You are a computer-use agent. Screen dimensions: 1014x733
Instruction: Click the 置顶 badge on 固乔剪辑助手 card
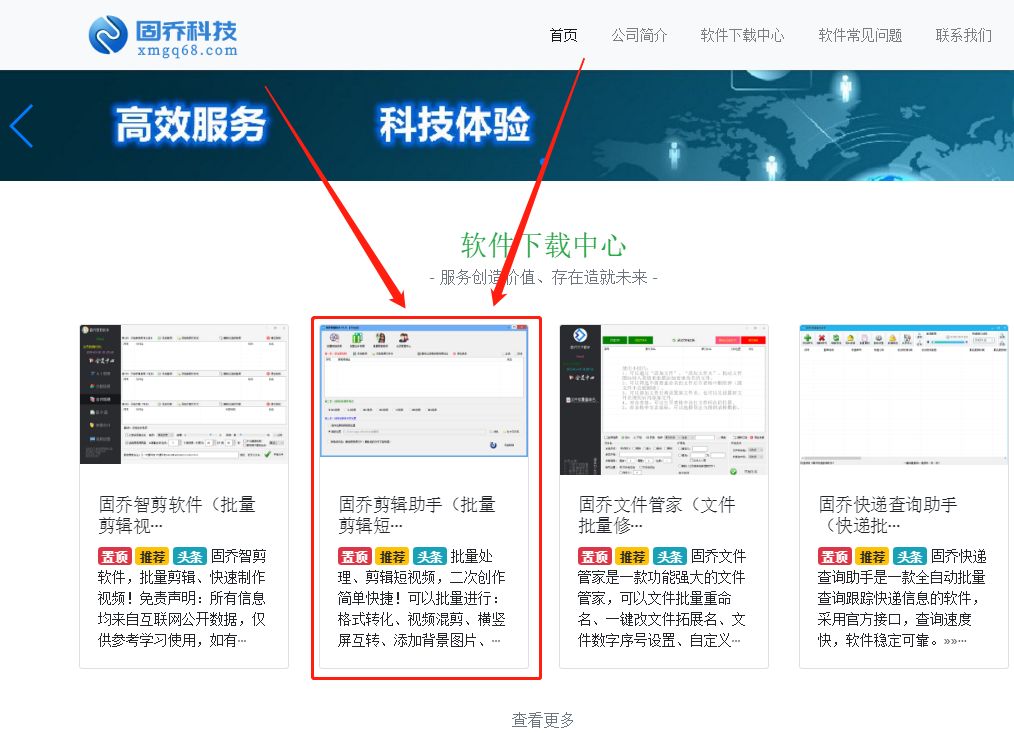click(354, 556)
